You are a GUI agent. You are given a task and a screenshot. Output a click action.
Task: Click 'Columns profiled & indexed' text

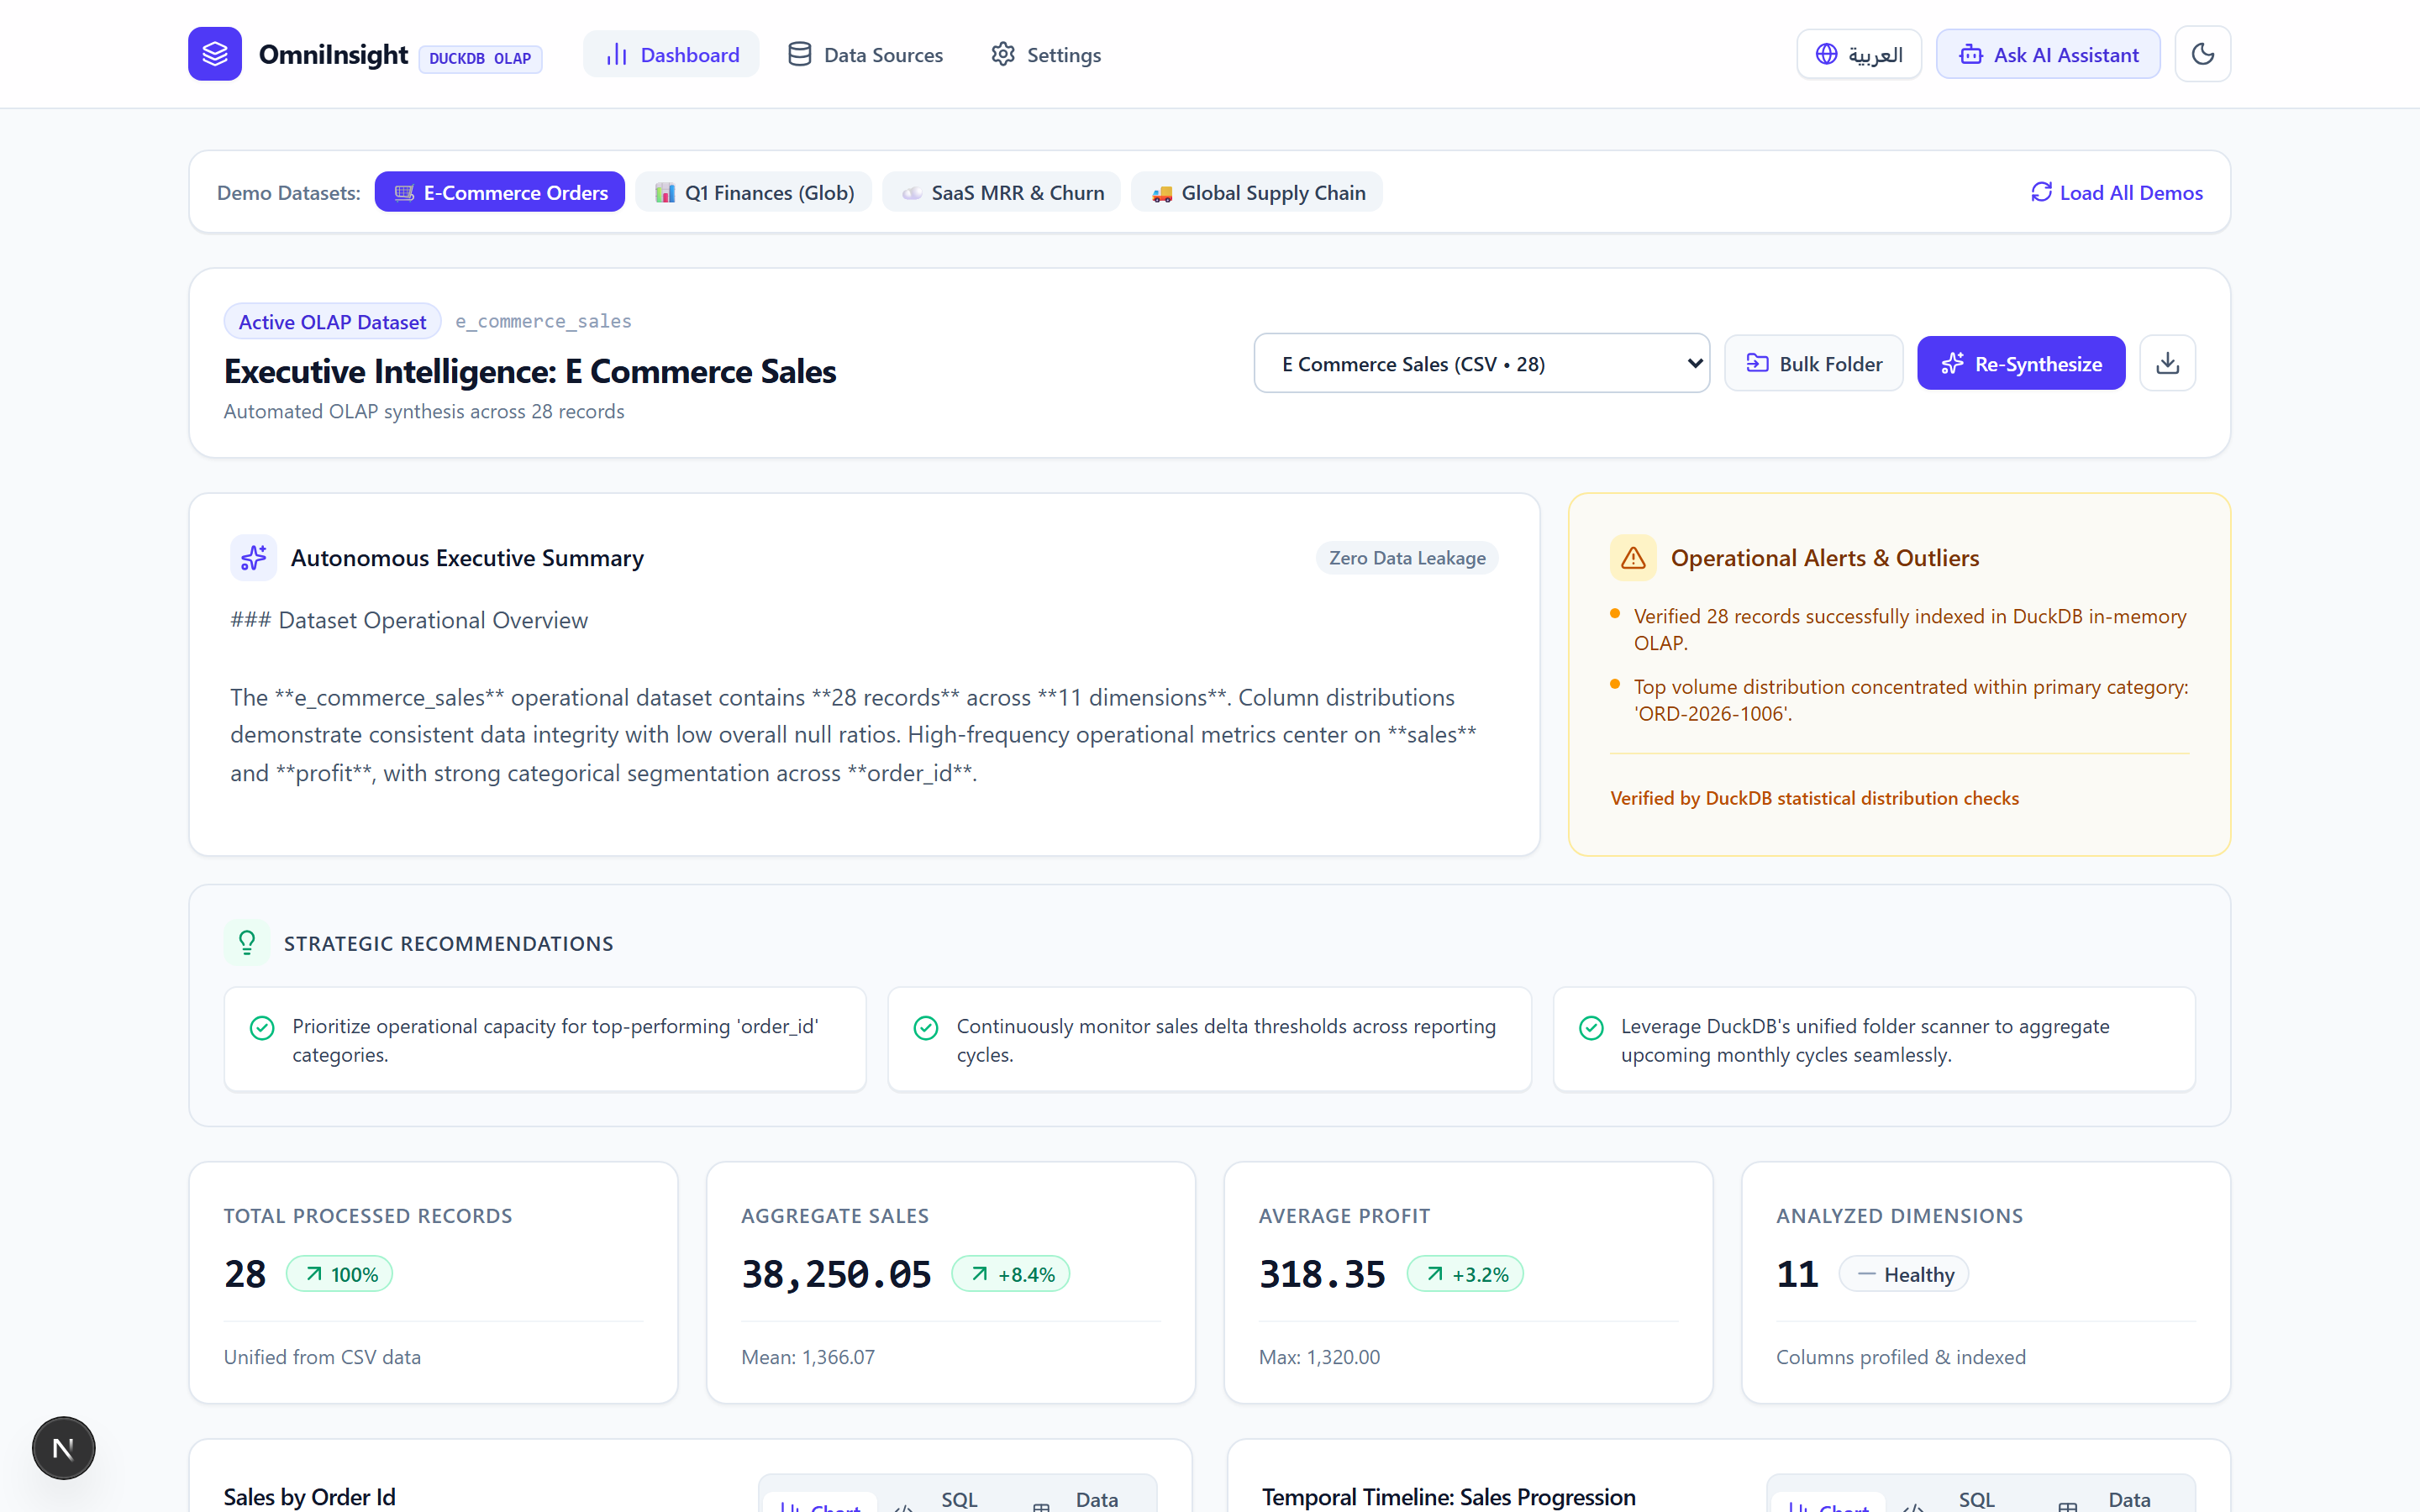pos(1900,1356)
